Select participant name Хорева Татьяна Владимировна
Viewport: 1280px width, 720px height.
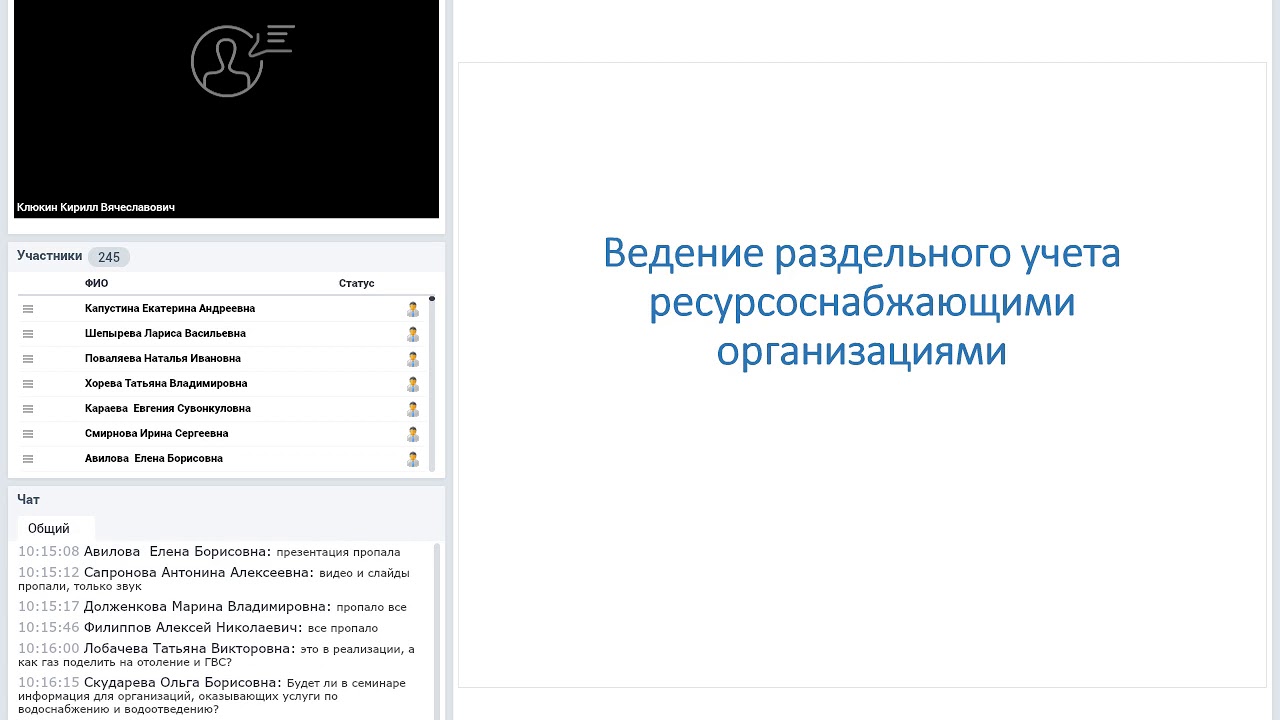166,384
